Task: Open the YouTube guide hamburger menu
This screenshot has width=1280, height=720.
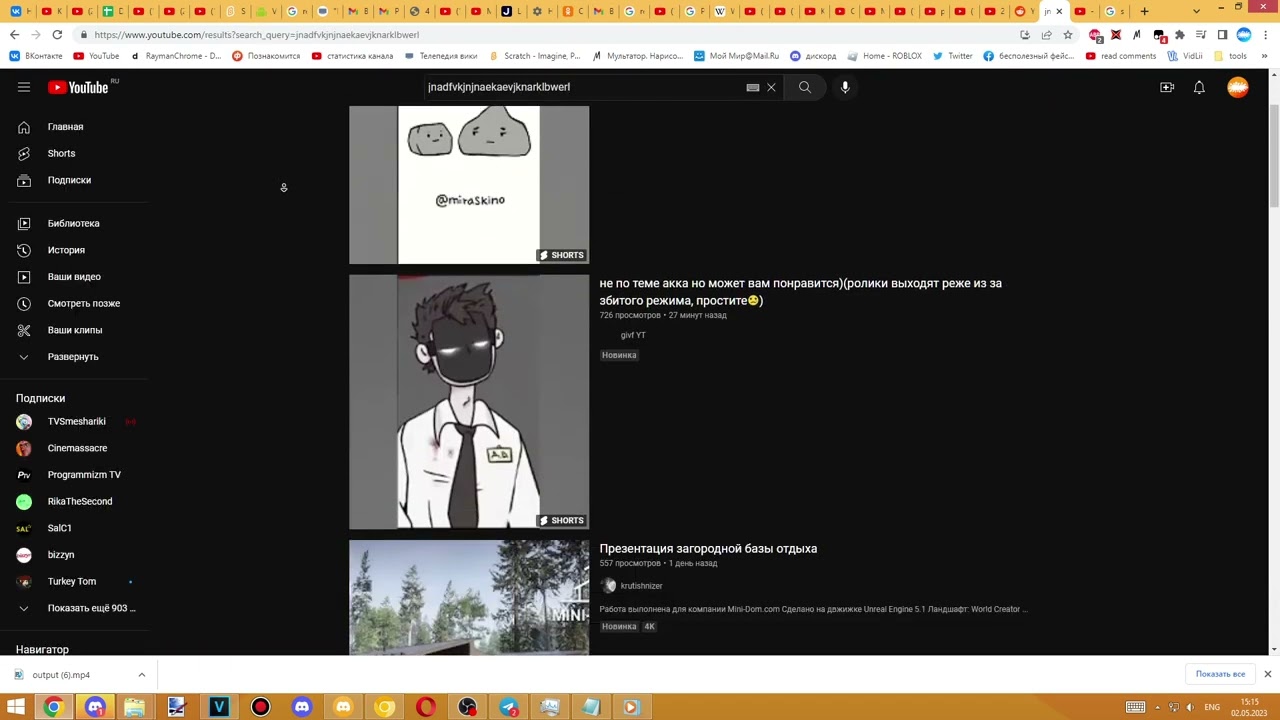Action: 24,87
